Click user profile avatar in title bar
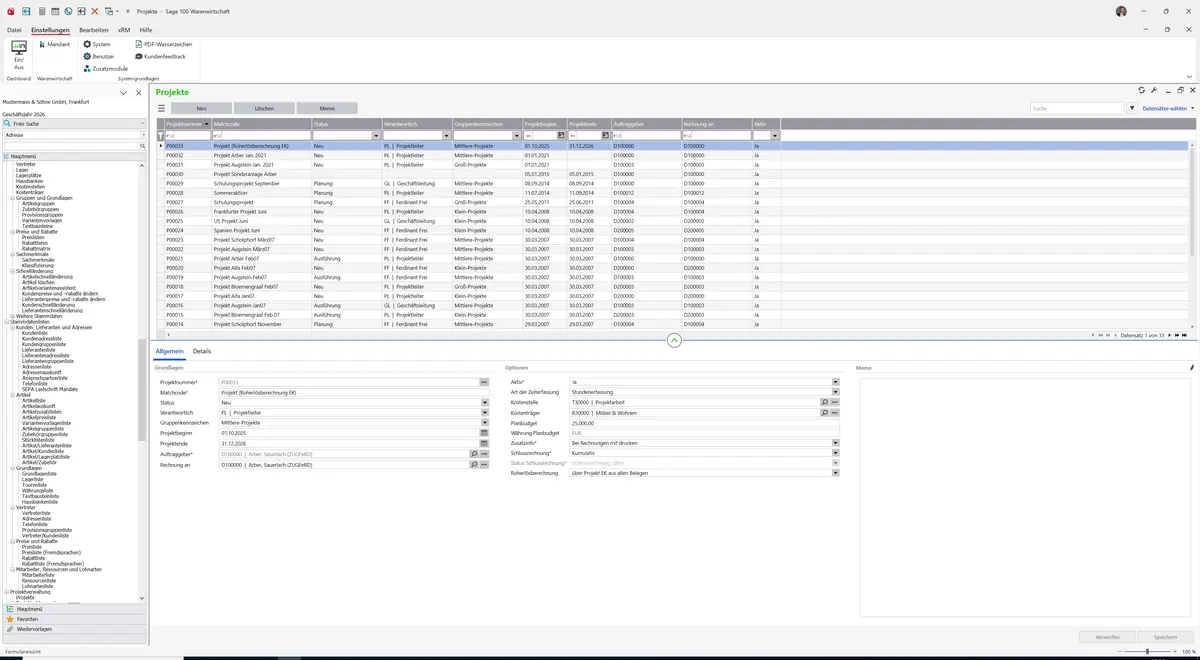Screen dimensions: 1200x660 point(1121,11)
